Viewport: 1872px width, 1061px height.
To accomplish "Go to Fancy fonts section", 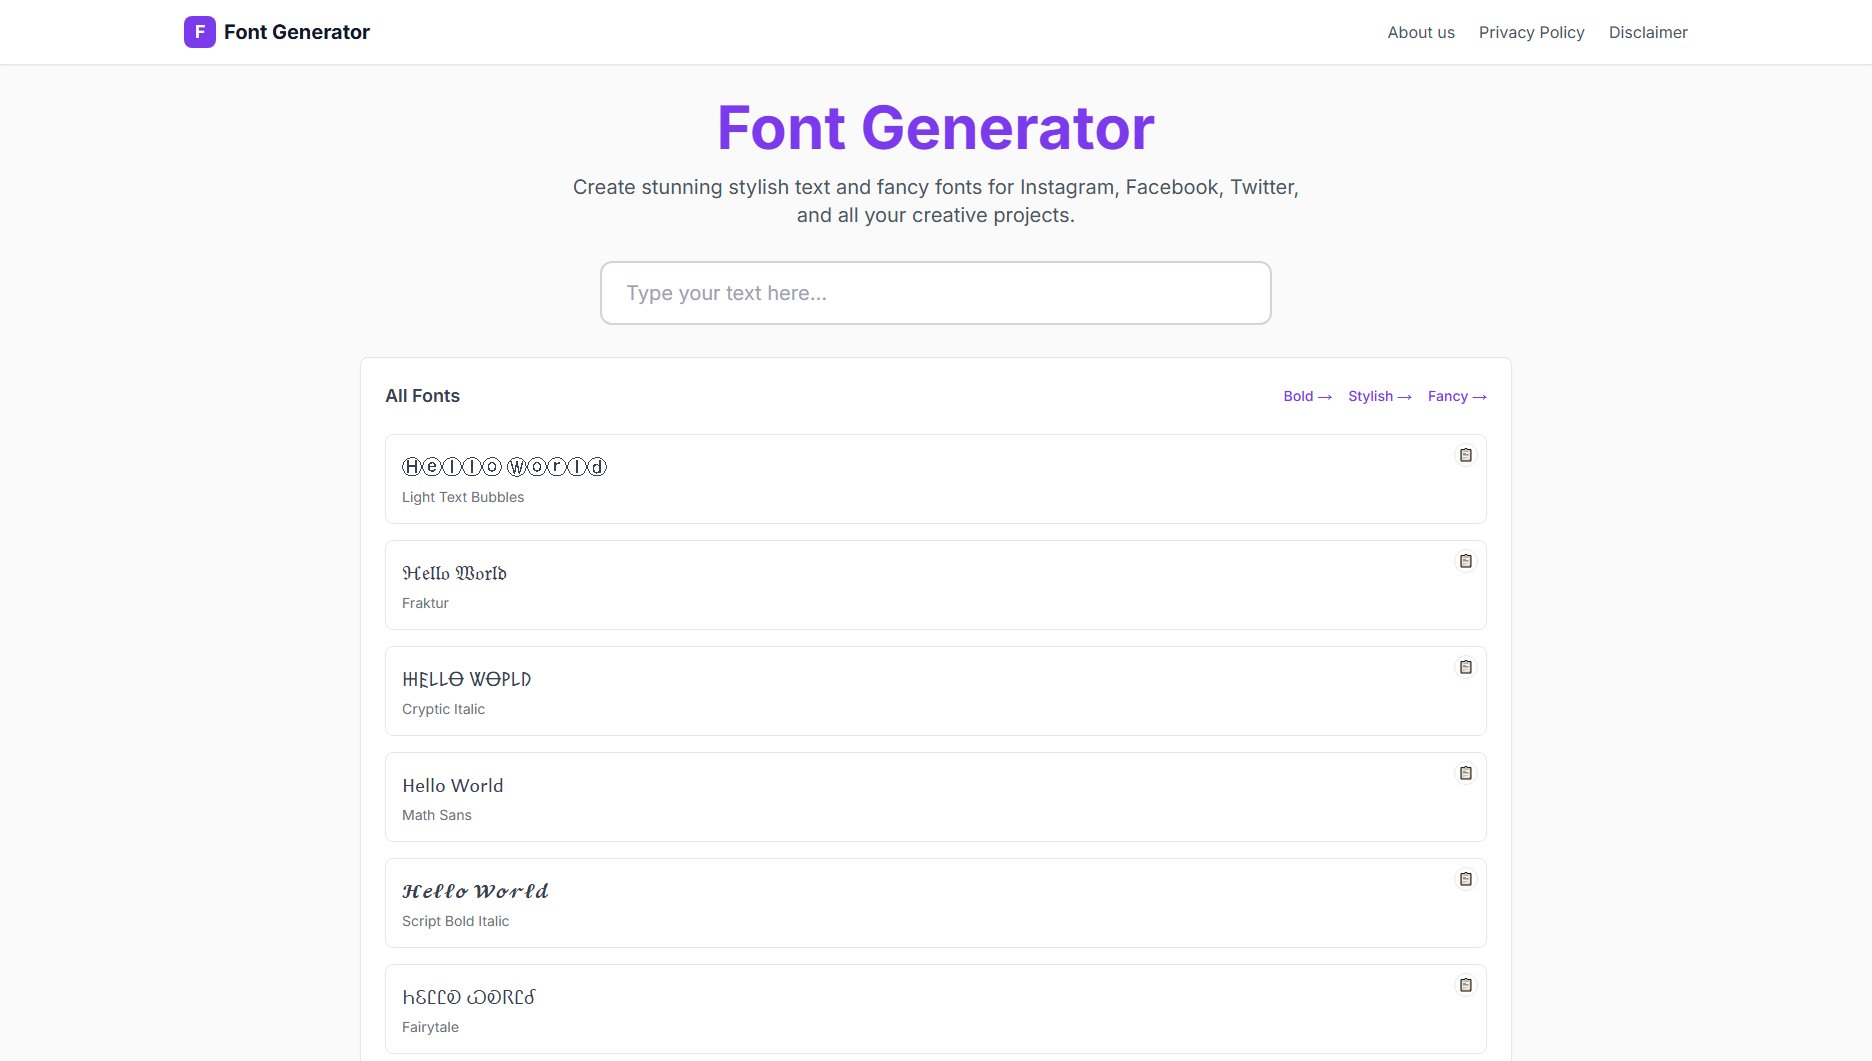I will (1457, 396).
